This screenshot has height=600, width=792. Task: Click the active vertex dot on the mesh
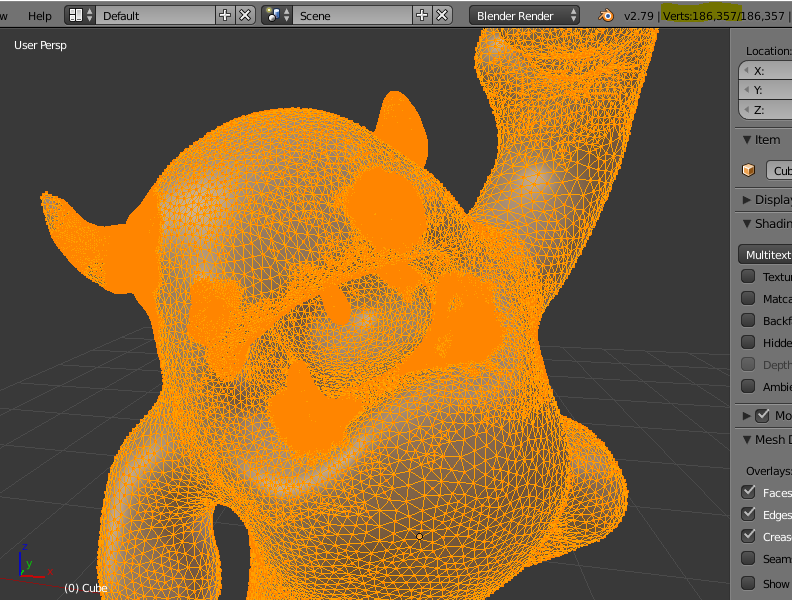click(419, 536)
